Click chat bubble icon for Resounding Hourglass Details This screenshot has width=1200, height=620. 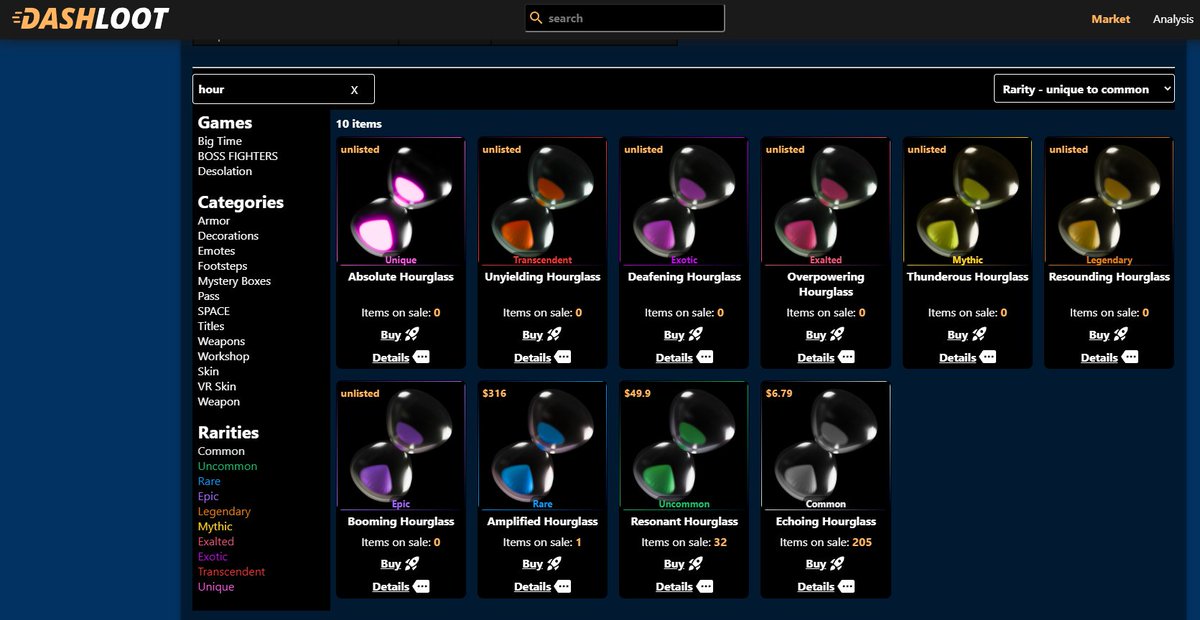[x=1130, y=357]
